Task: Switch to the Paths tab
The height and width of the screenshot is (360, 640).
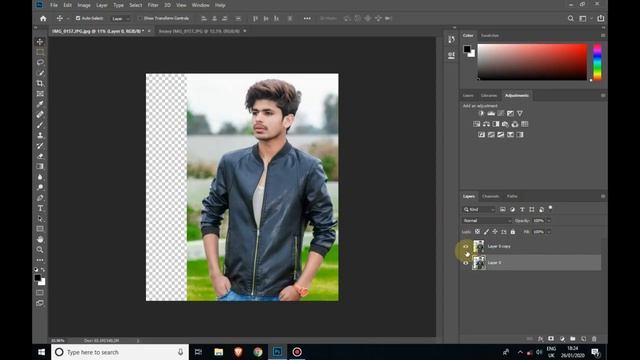Action: pos(512,196)
